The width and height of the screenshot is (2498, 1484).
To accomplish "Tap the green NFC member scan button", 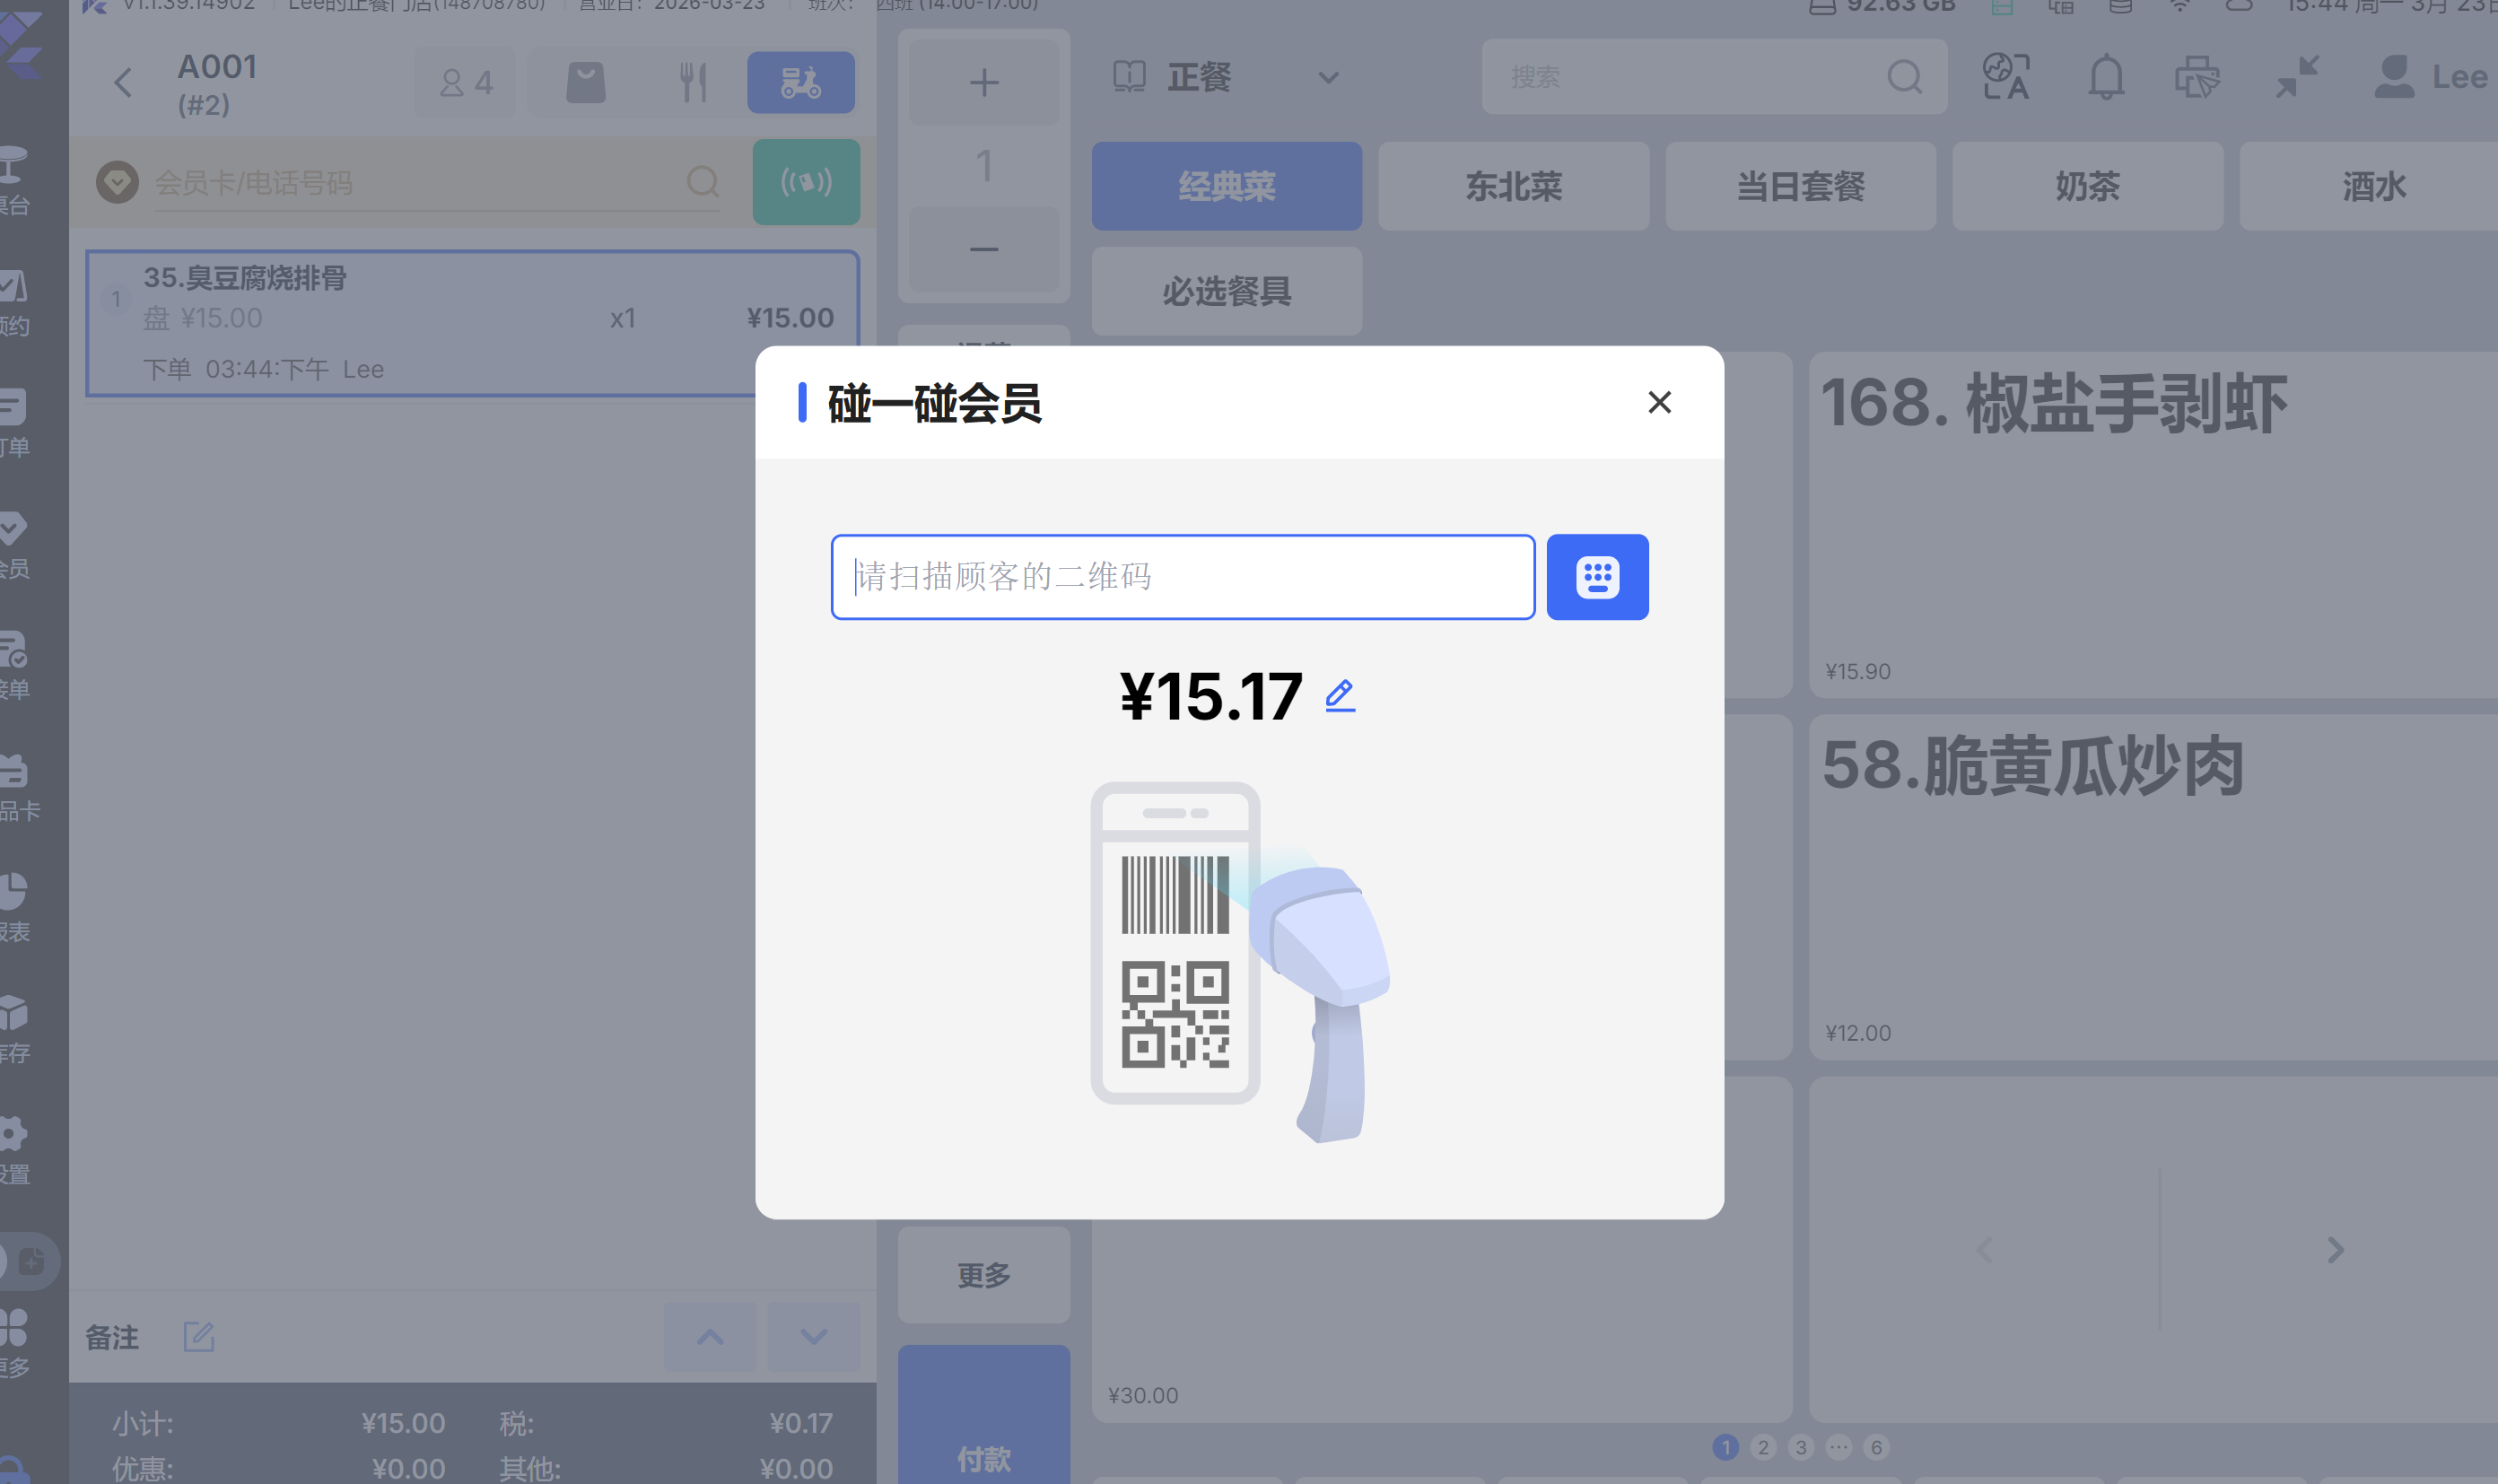I will click(x=805, y=182).
